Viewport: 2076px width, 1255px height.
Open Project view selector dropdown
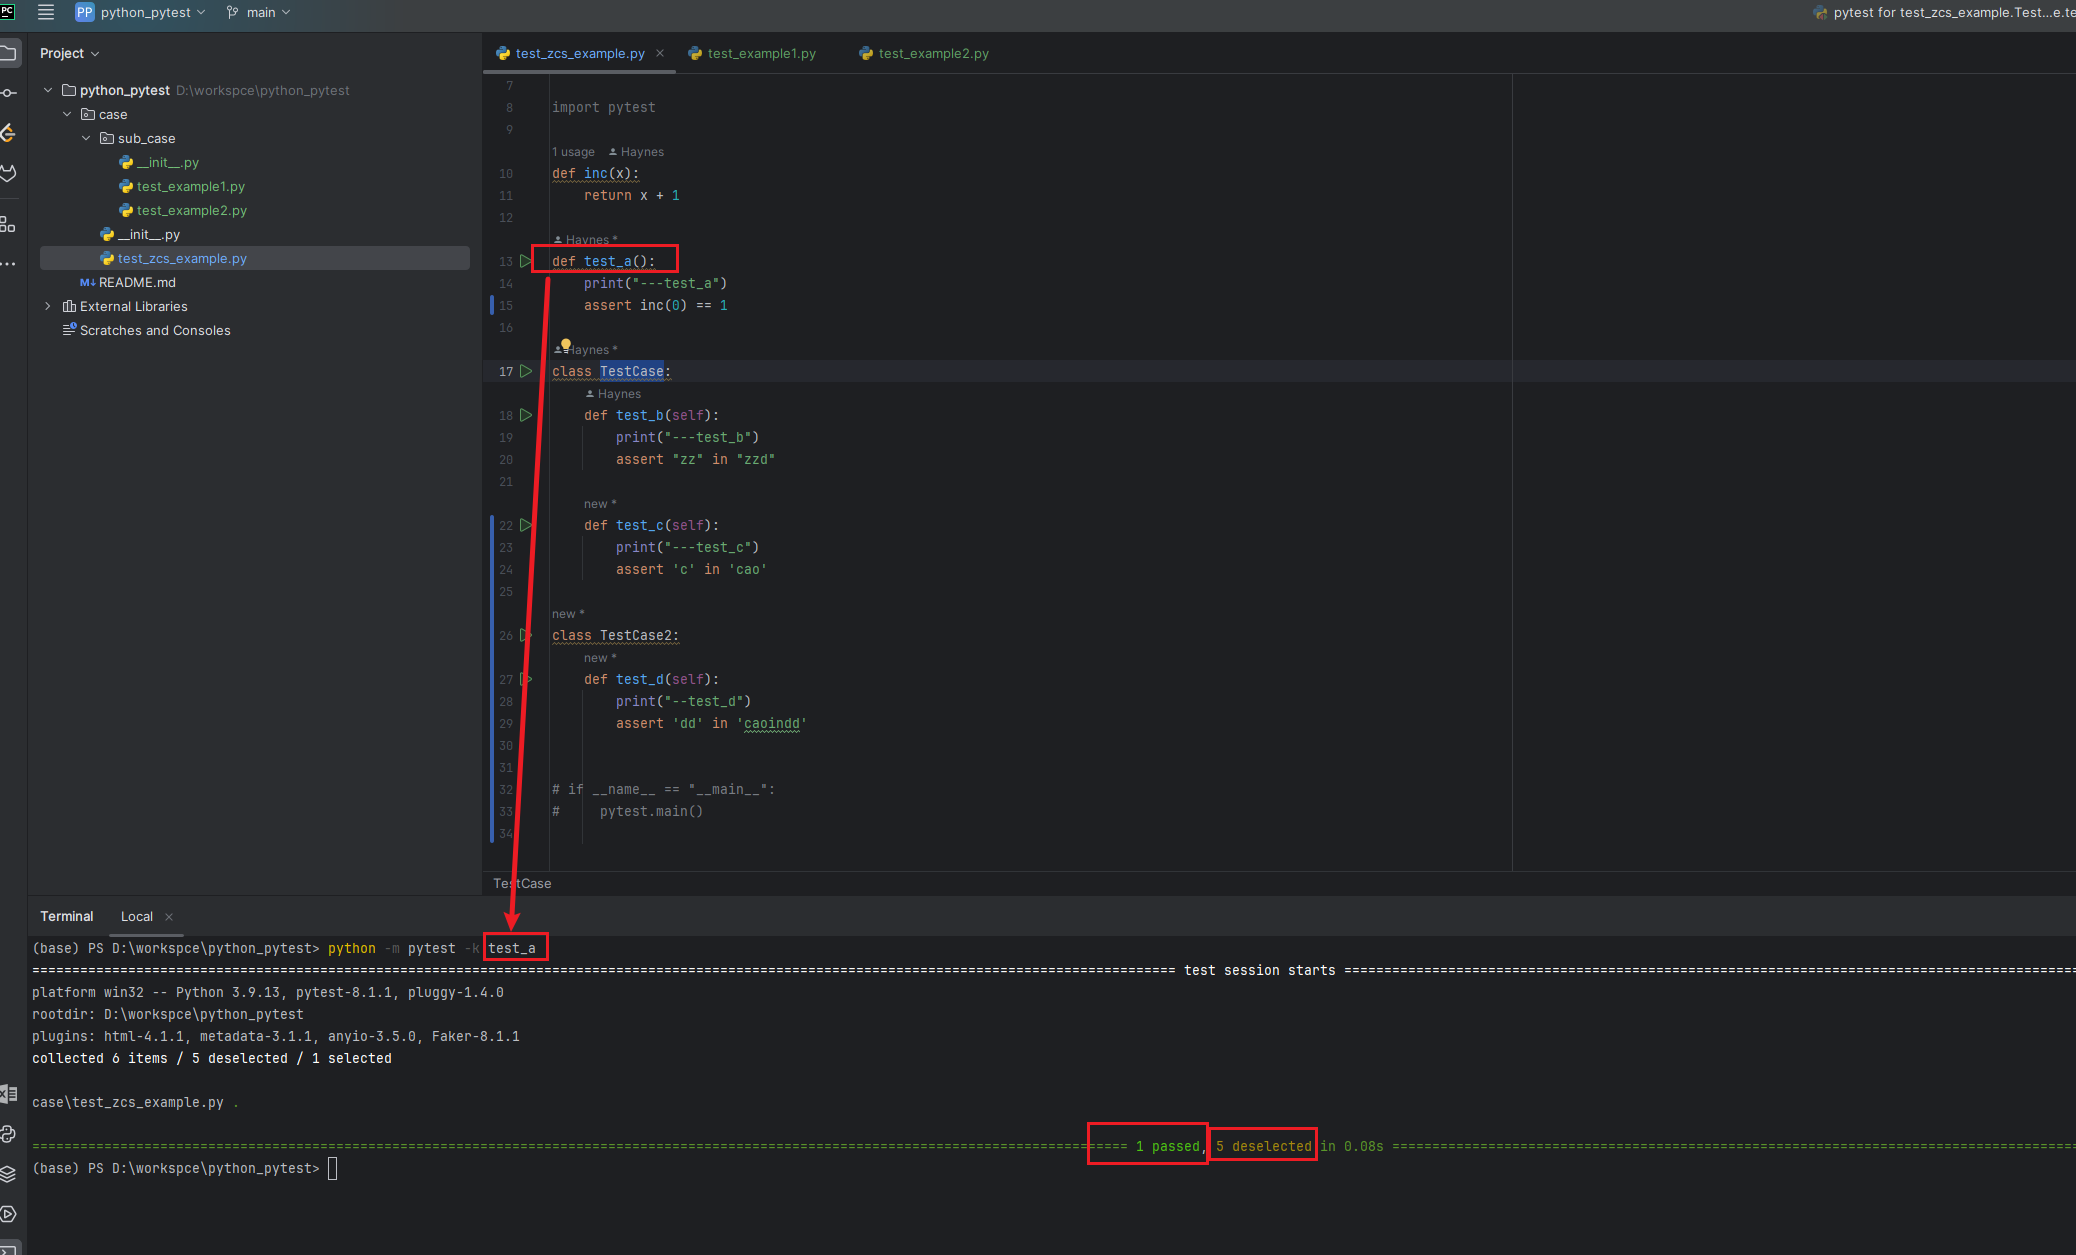click(69, 53)
